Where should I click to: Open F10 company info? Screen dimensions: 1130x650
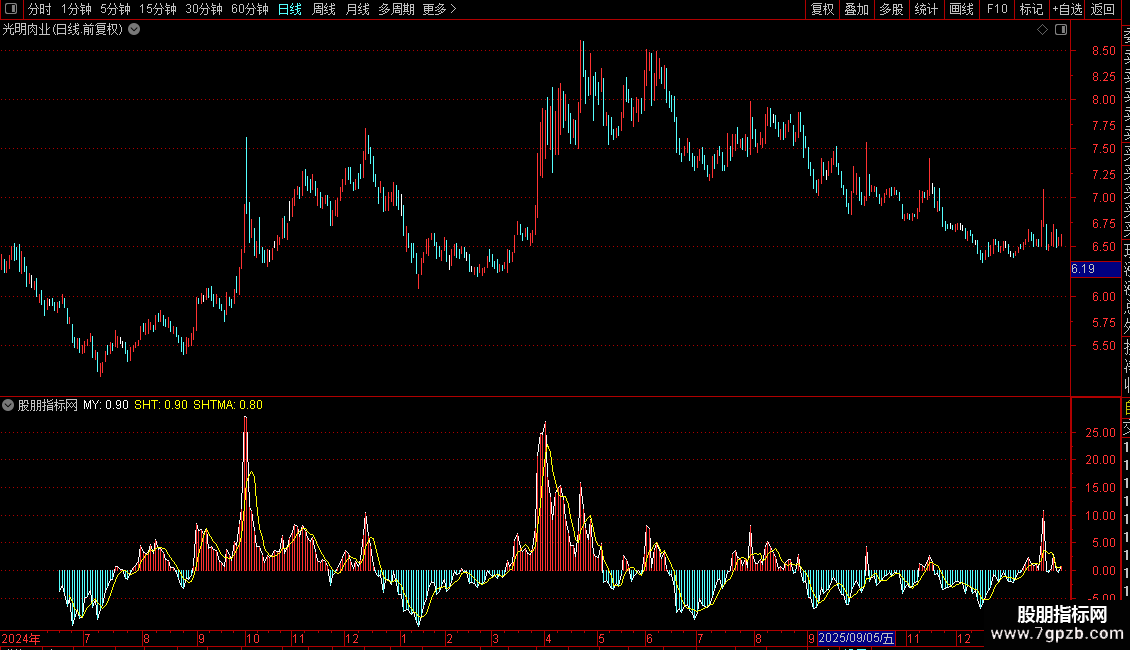(997, 9)
